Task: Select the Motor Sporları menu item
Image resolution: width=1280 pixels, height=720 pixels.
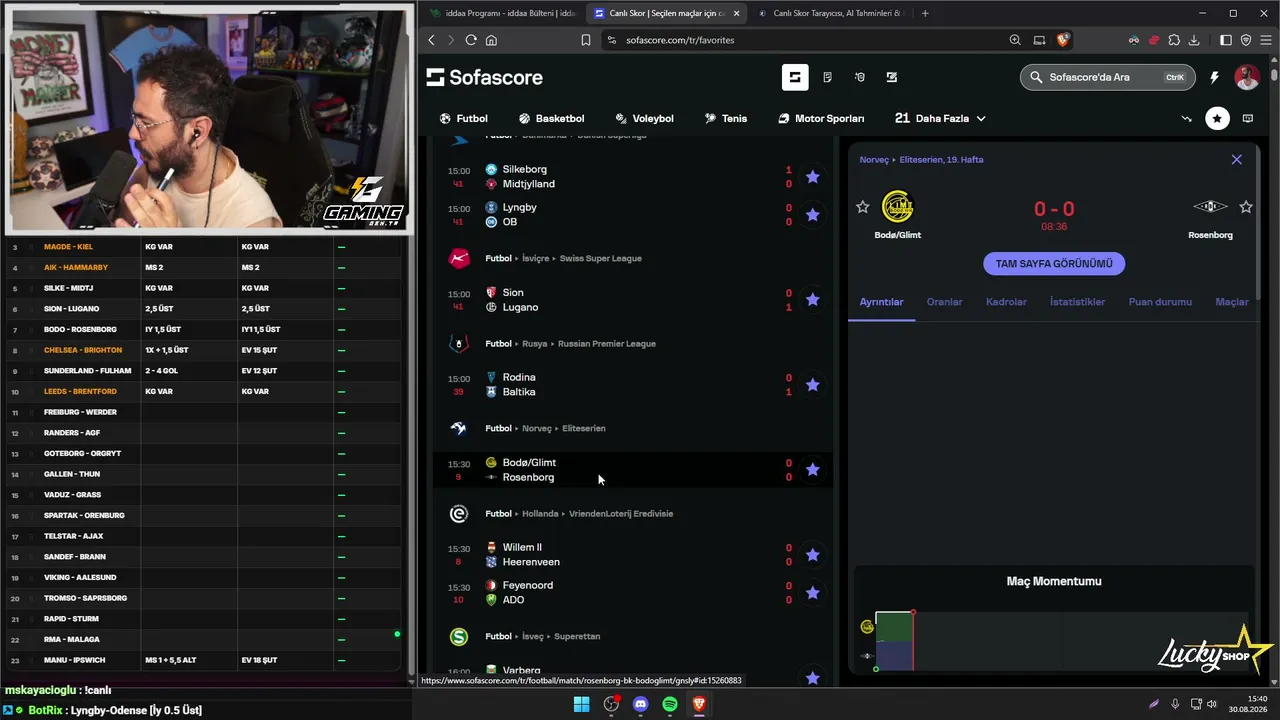Action: [821, 118]
